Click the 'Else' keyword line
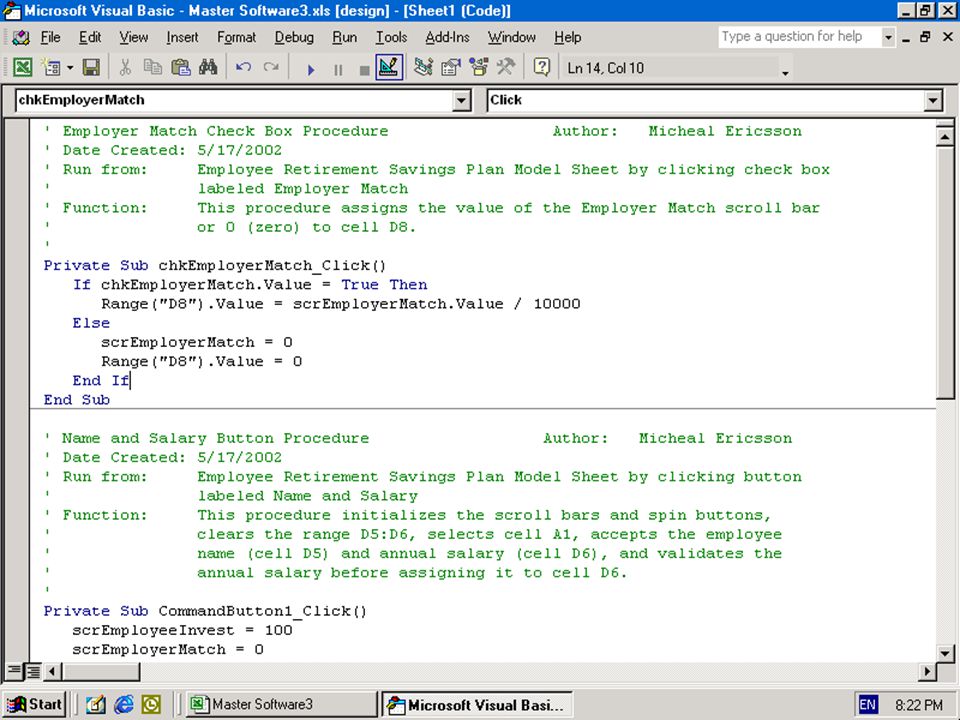This screenshot has width=960, height=720. 91,323
